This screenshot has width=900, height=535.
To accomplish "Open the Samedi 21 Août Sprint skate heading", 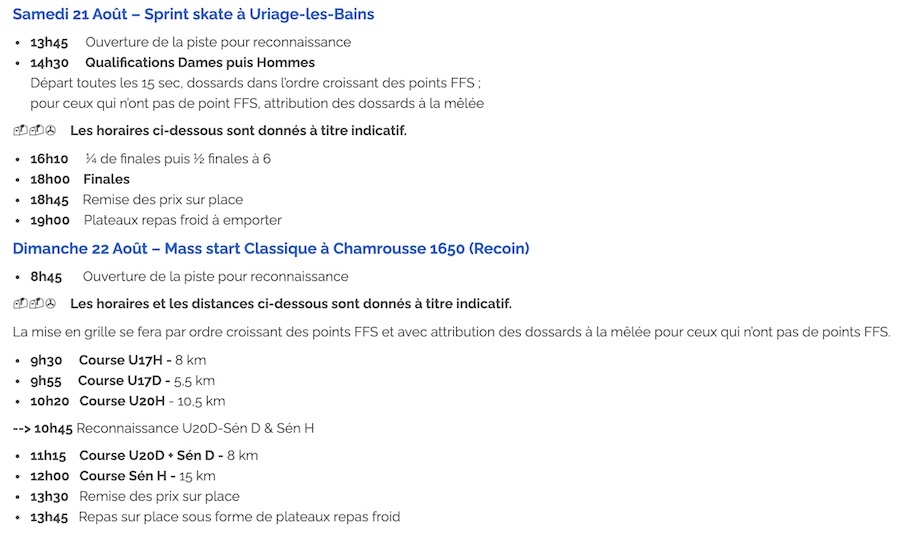I will tap(193, 14).
